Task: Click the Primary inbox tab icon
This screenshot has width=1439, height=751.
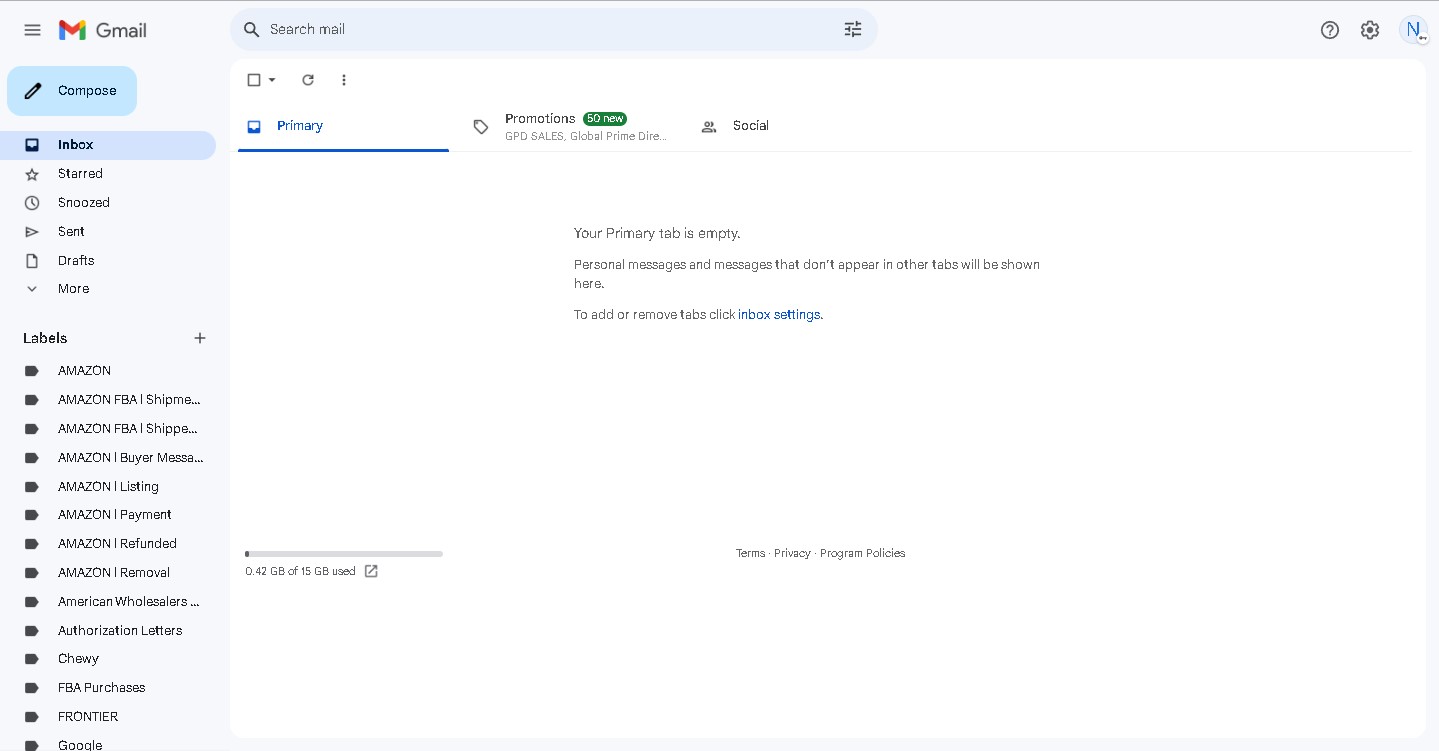Action: click(x=254, y=127)
